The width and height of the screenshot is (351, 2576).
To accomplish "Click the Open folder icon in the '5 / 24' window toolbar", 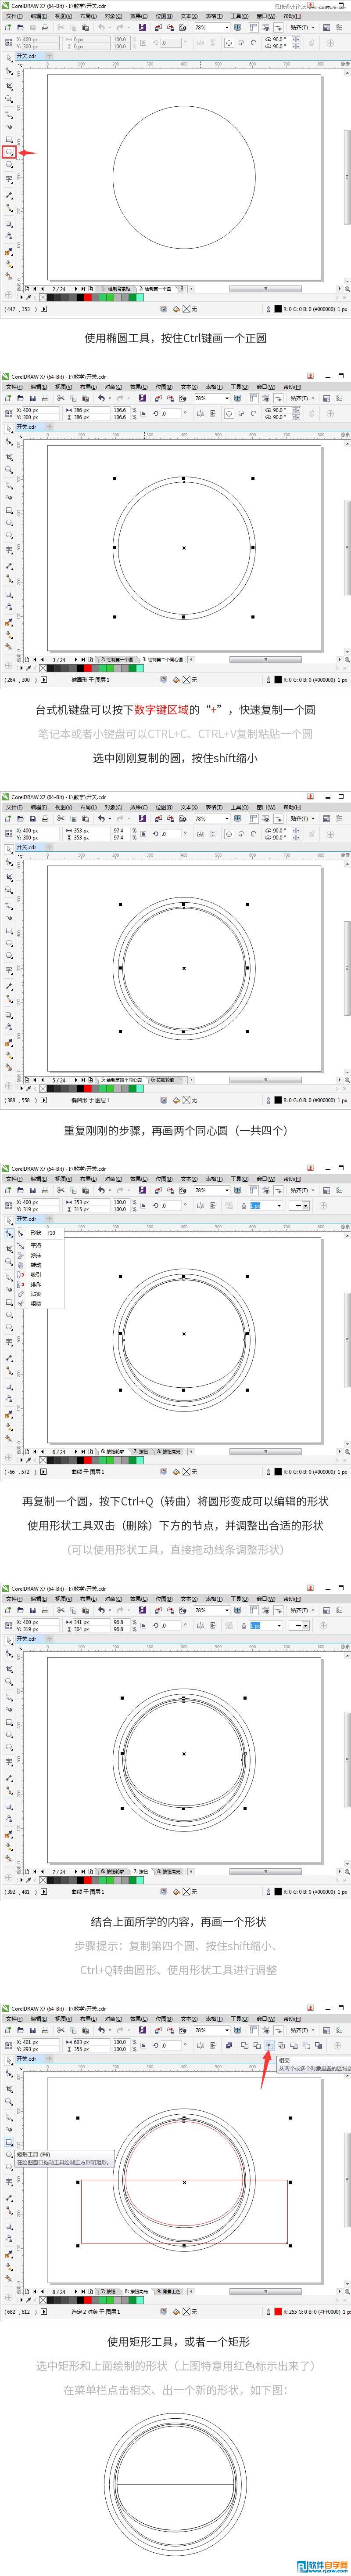I will click(x=21, y=818).
